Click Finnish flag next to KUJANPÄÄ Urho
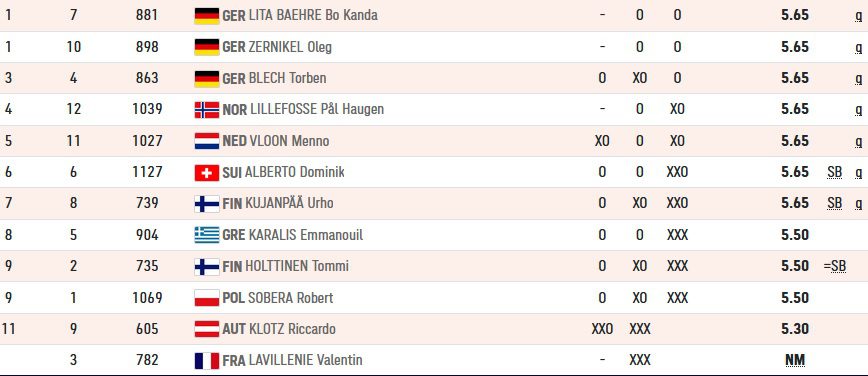 [x=206, y=204]
